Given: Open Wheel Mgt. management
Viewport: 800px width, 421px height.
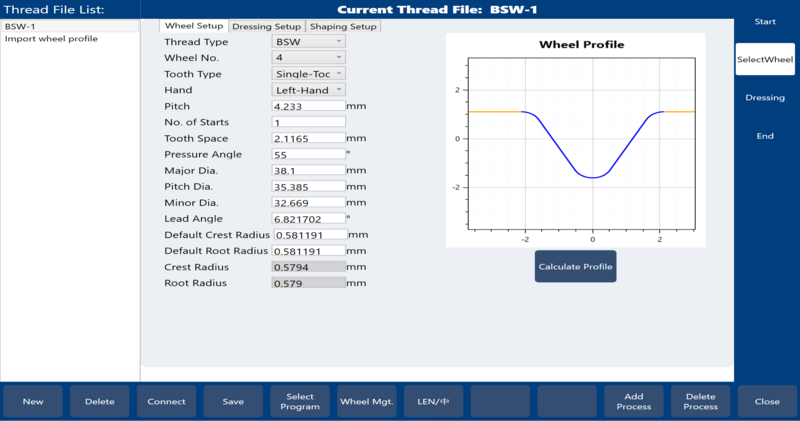Looking at the screenshot, I should pos(367,402).
